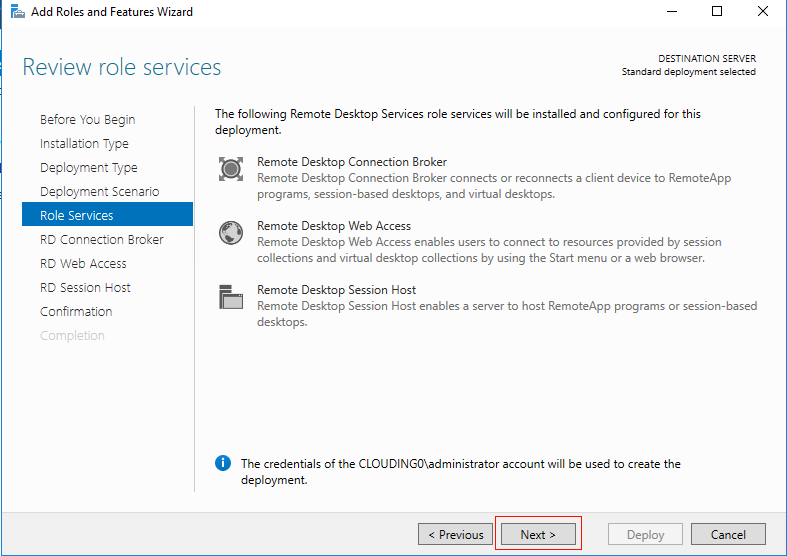
Task: Close the wizard window
Action: (762, 11)
